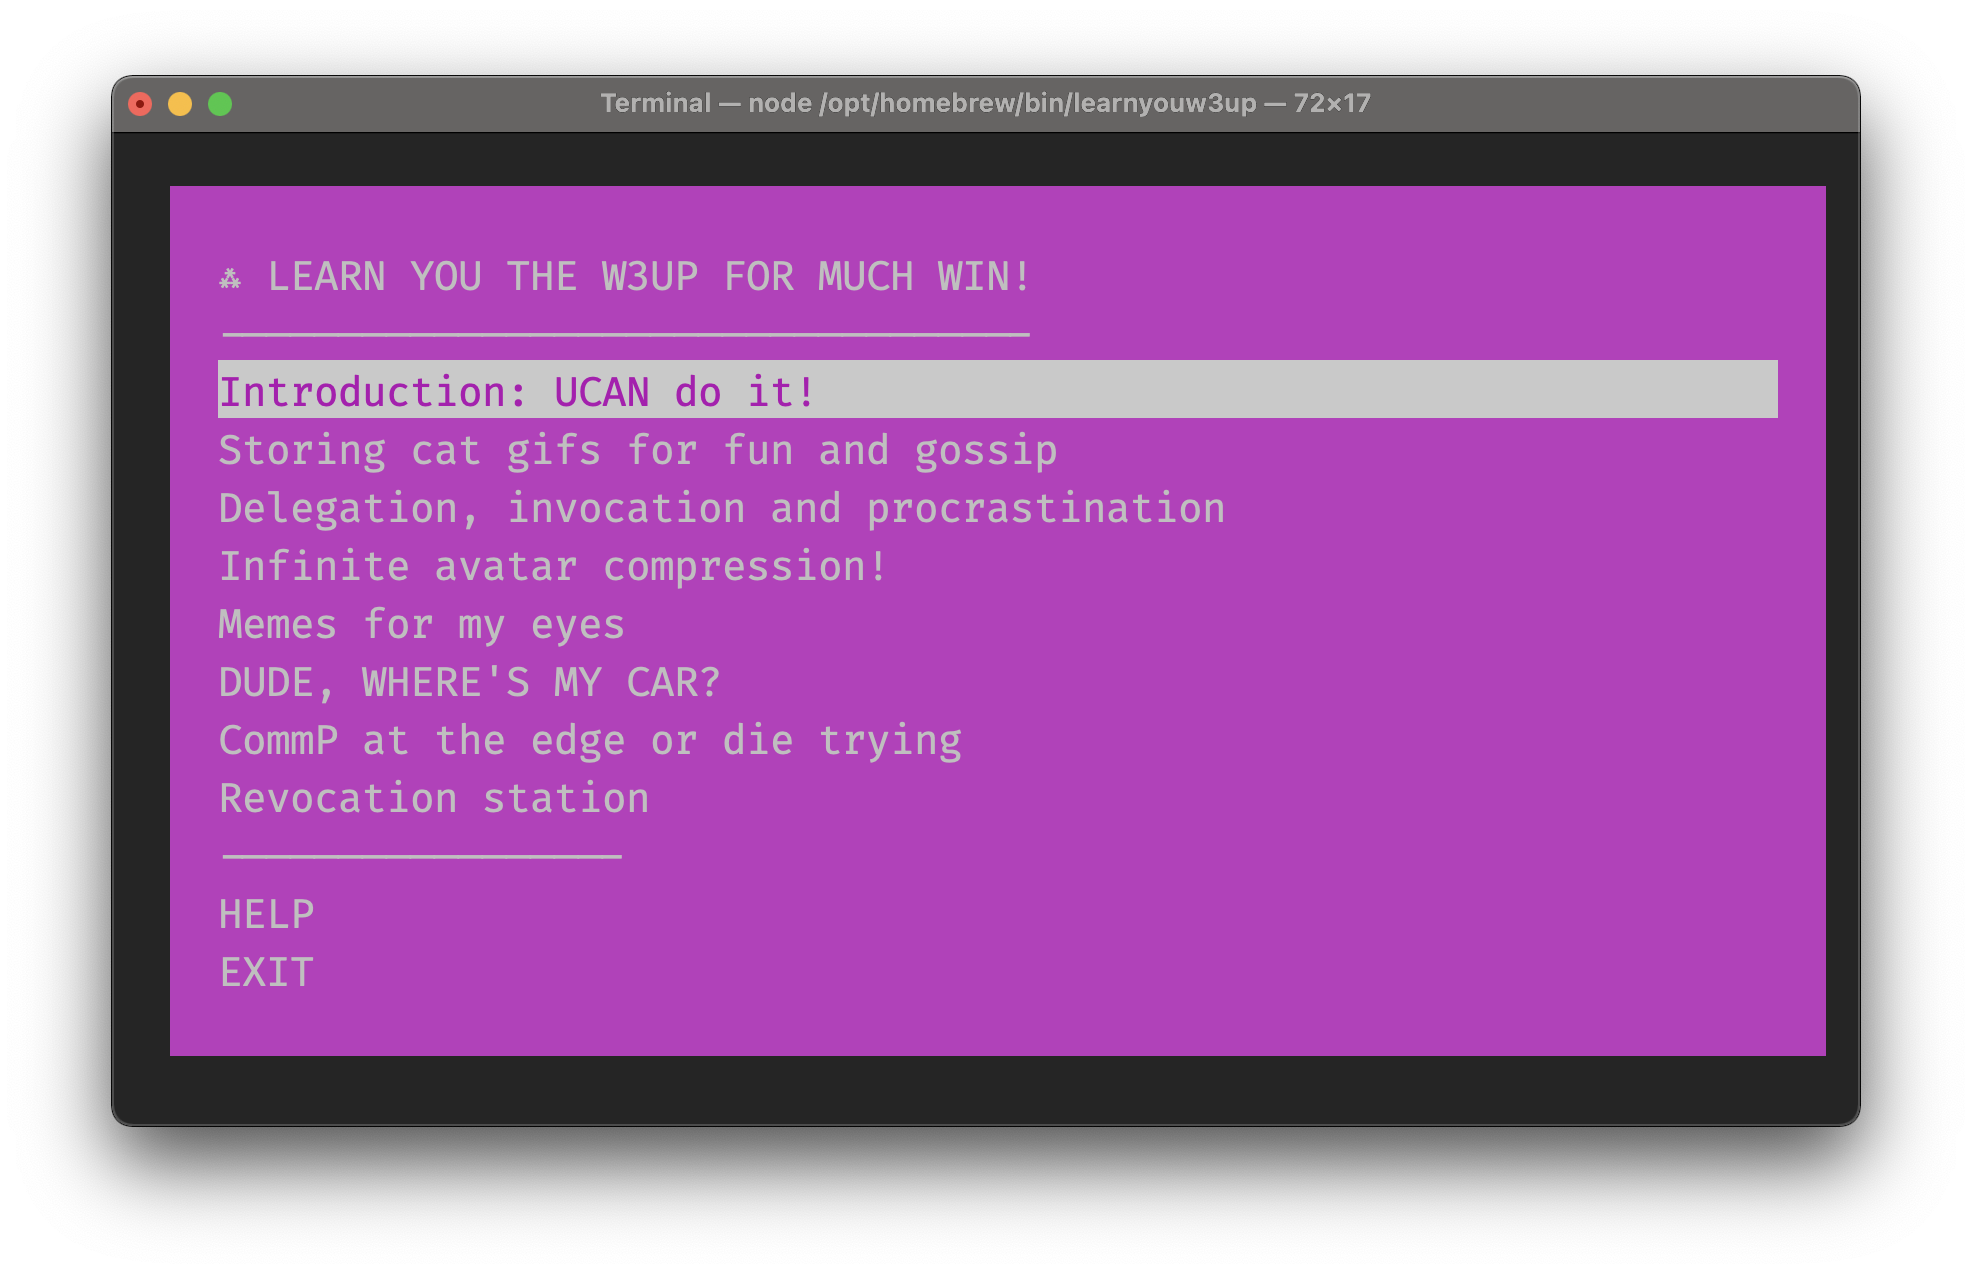Screen dimensions: 1972x1274
Task: Select EXIT to quit the tutorial
Action: point(266,970)
